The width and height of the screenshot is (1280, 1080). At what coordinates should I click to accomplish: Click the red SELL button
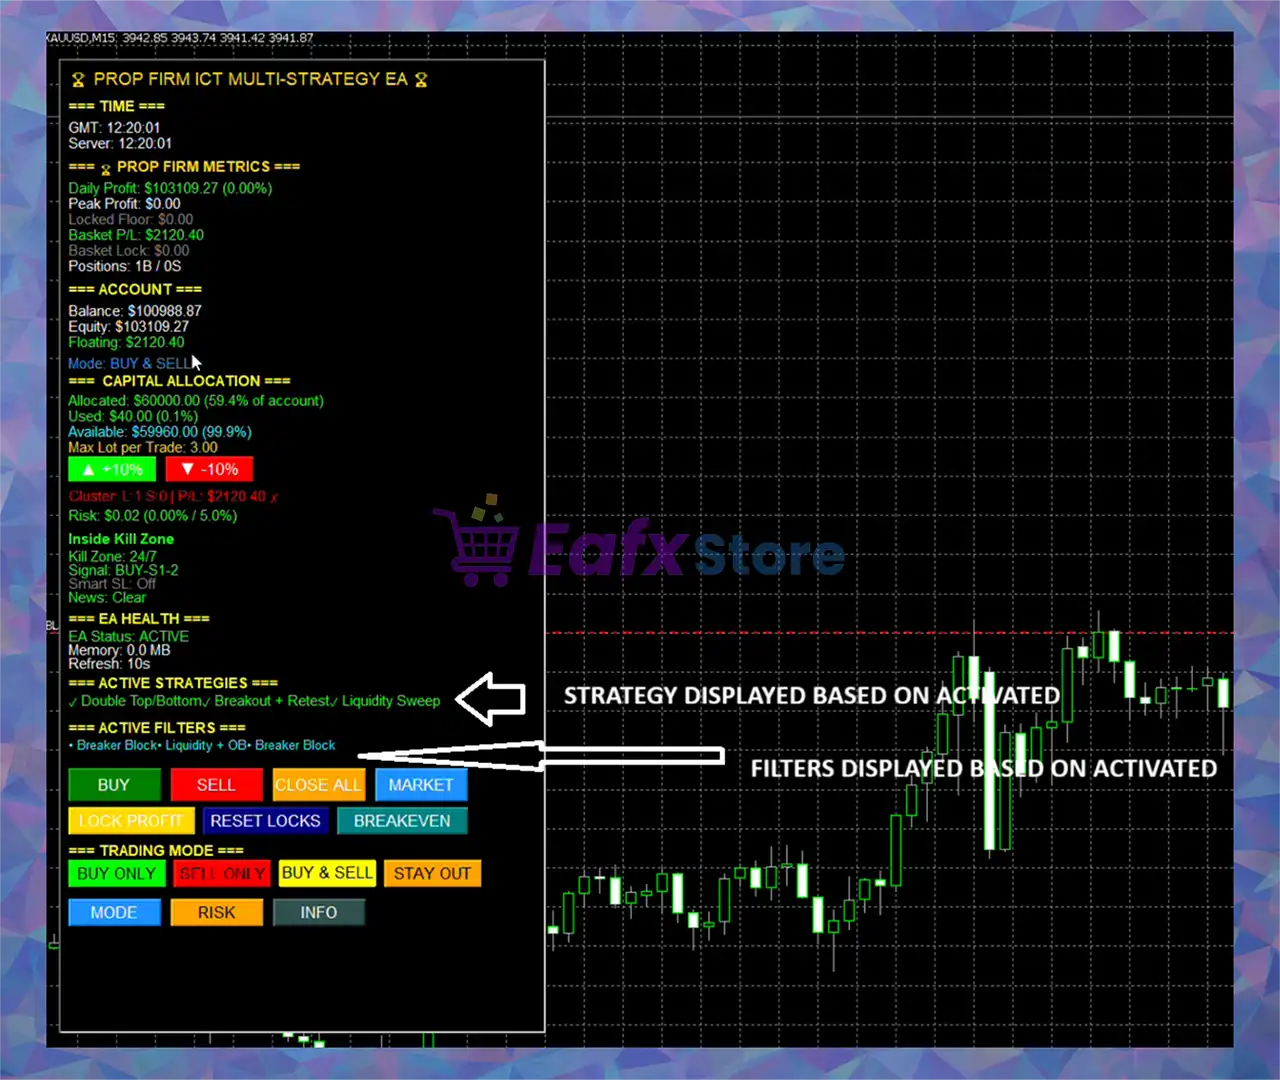tap(216, 785)
